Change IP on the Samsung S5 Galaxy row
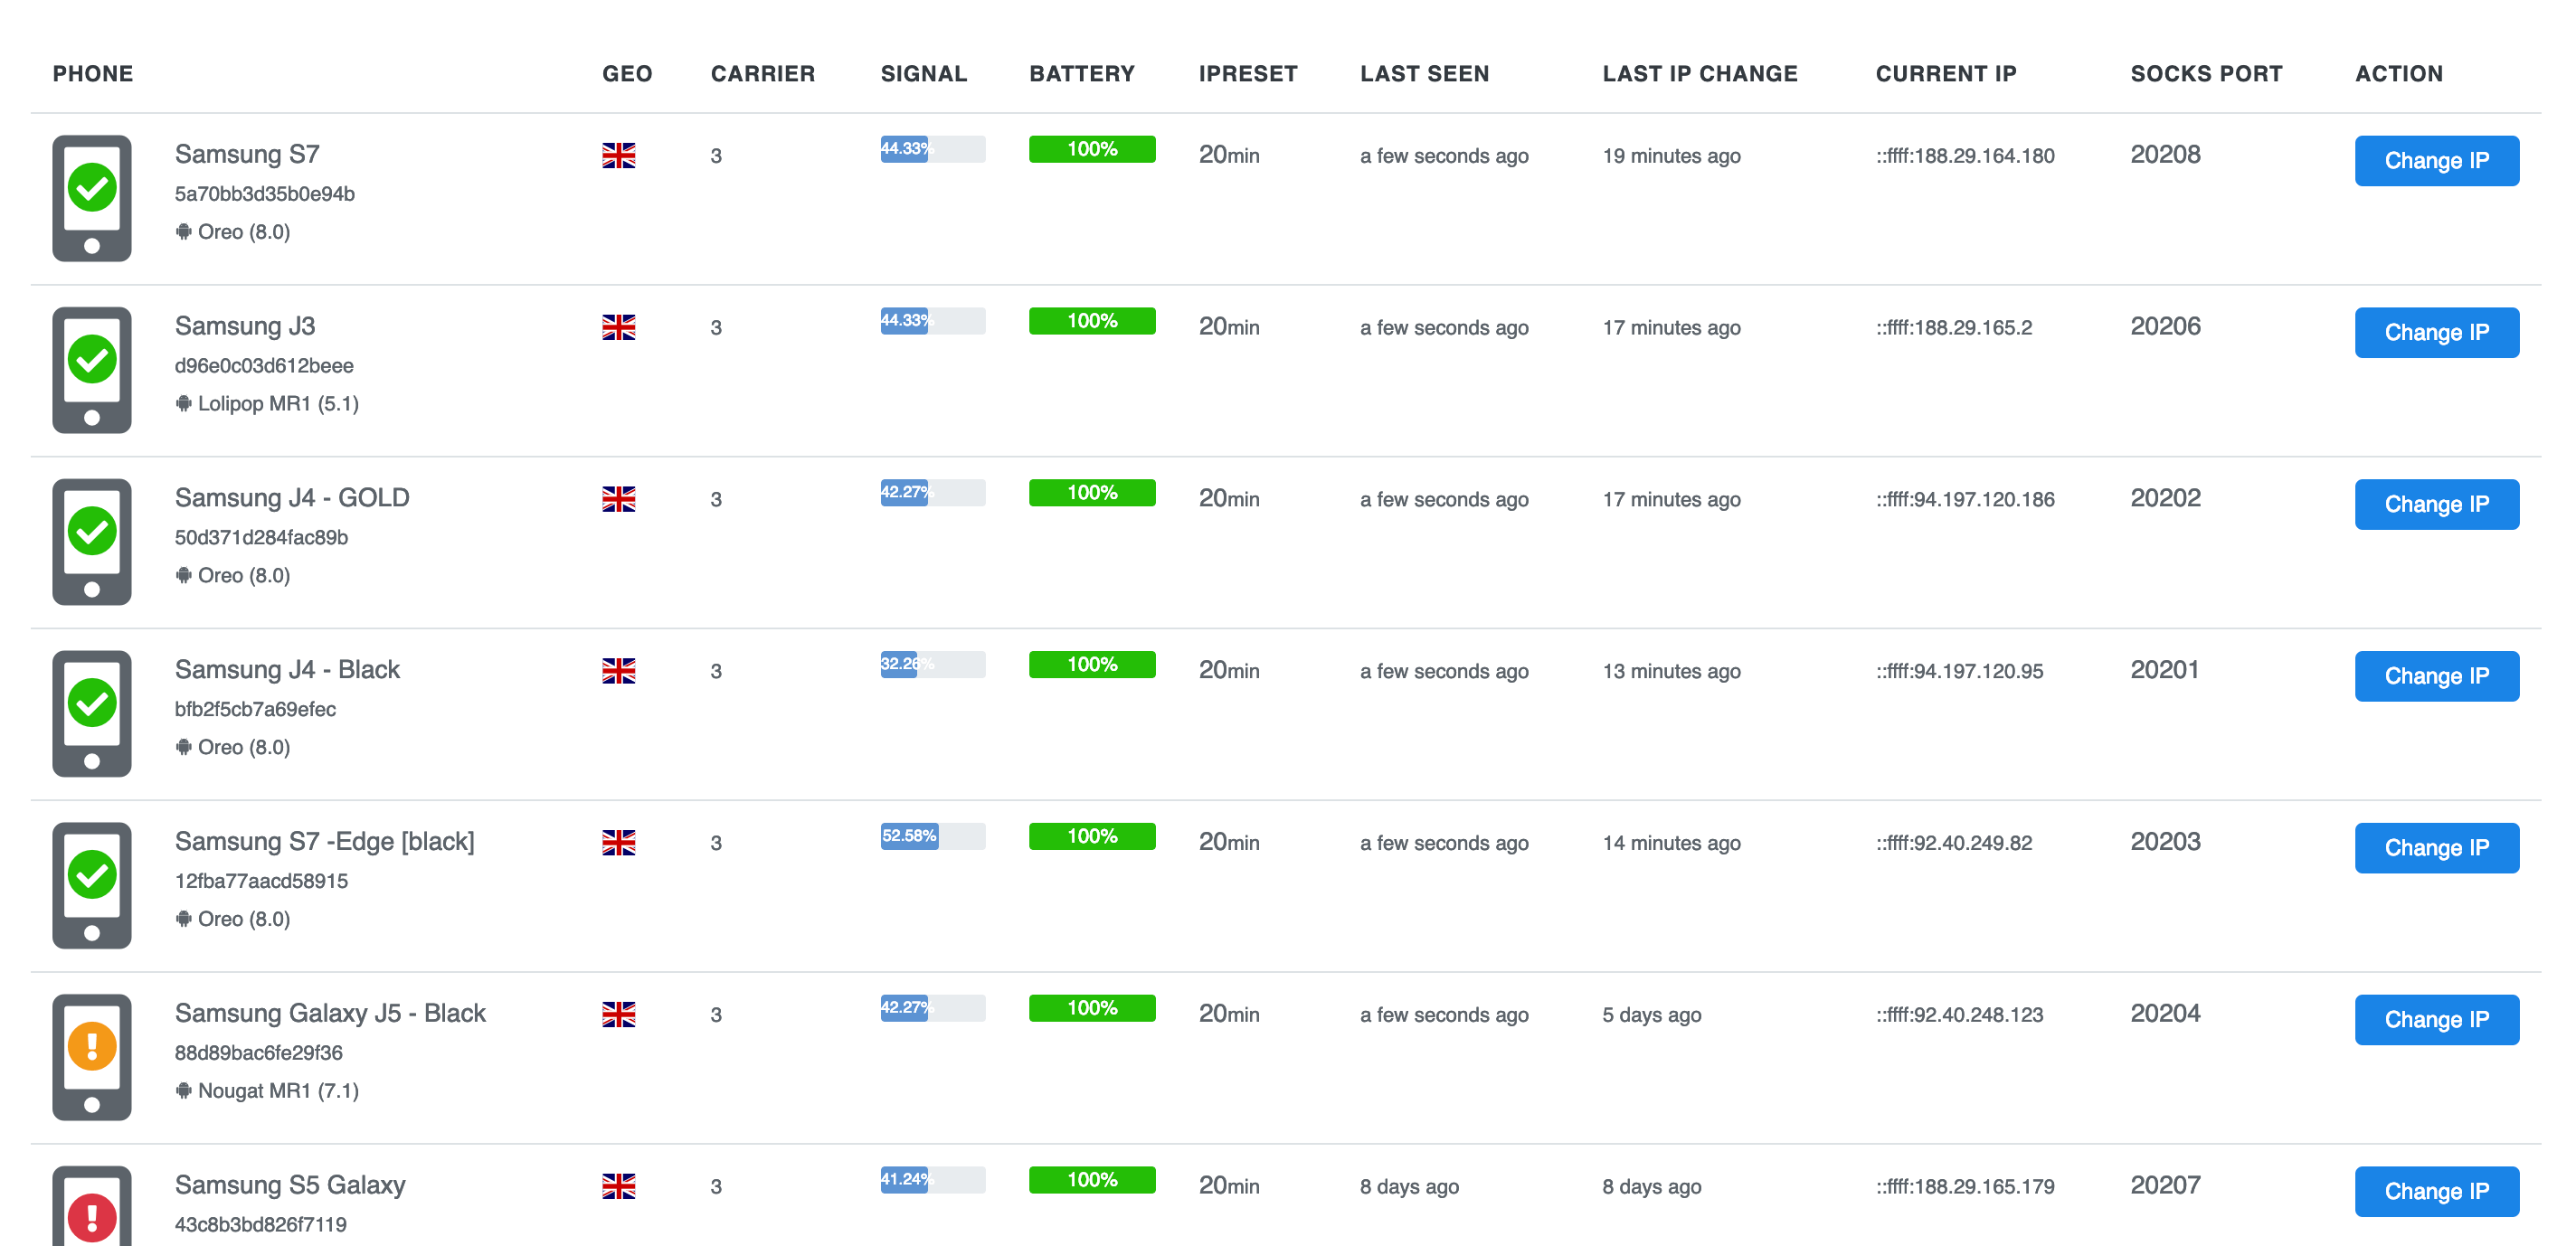The image size is (2576, 1246). (x=2435, y=1190)
